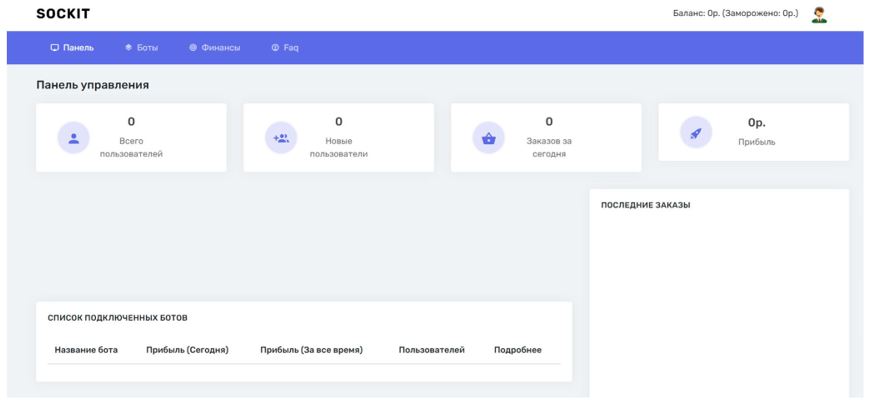Click the Баланс amount text in header
Screen dimensions: 870x403
[x=736, y=15]
